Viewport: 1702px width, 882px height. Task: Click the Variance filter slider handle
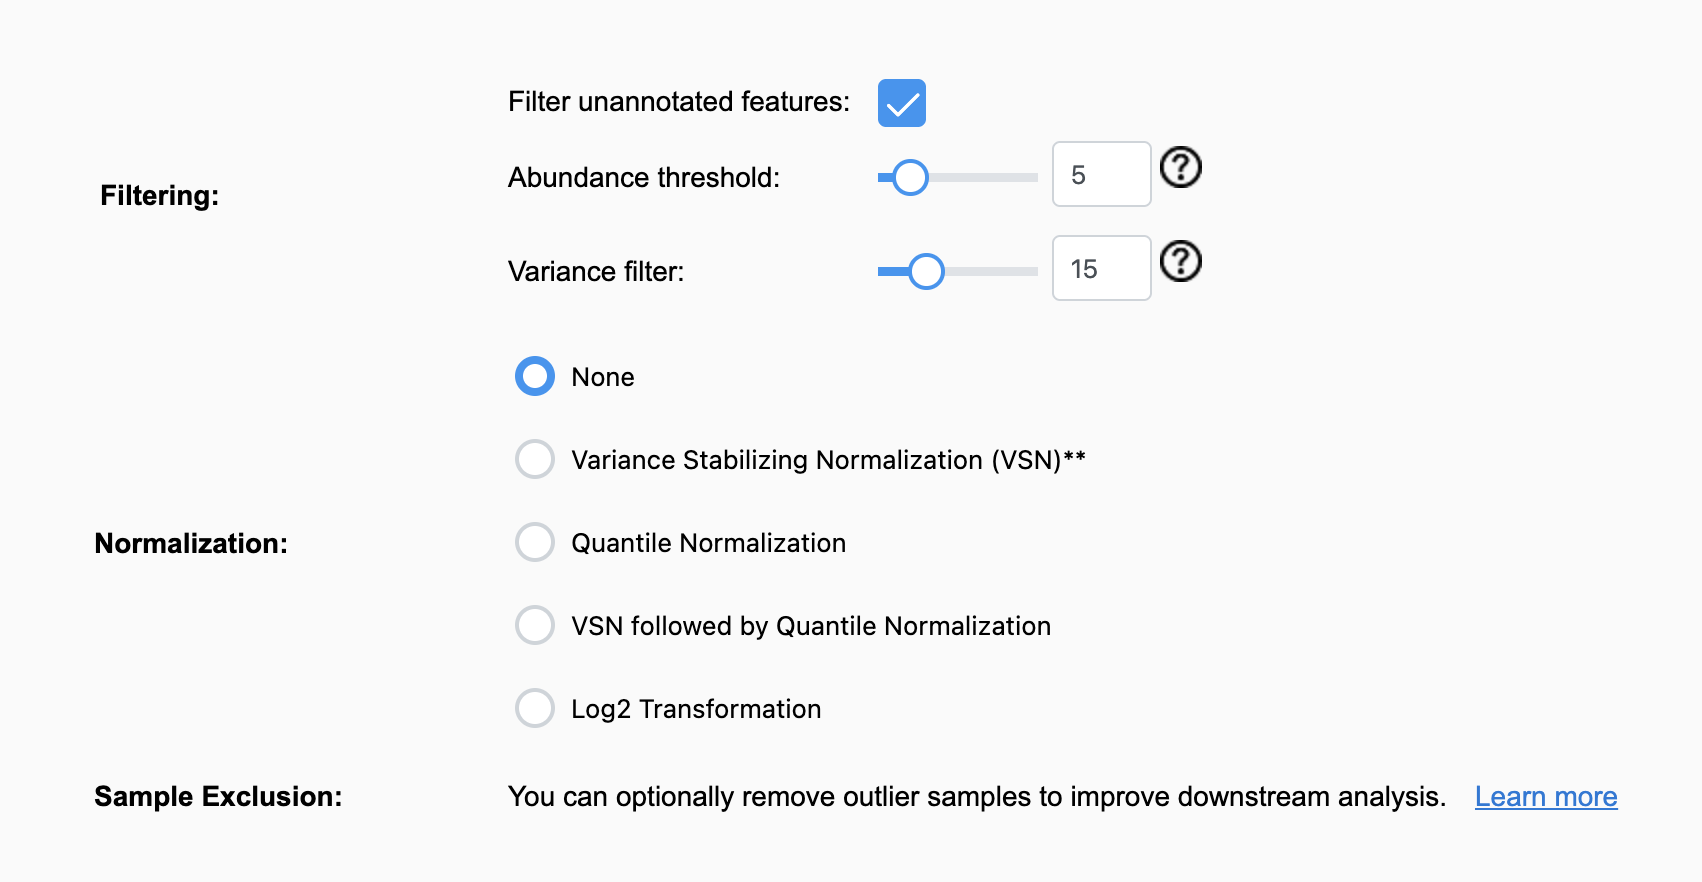[926, 271]
